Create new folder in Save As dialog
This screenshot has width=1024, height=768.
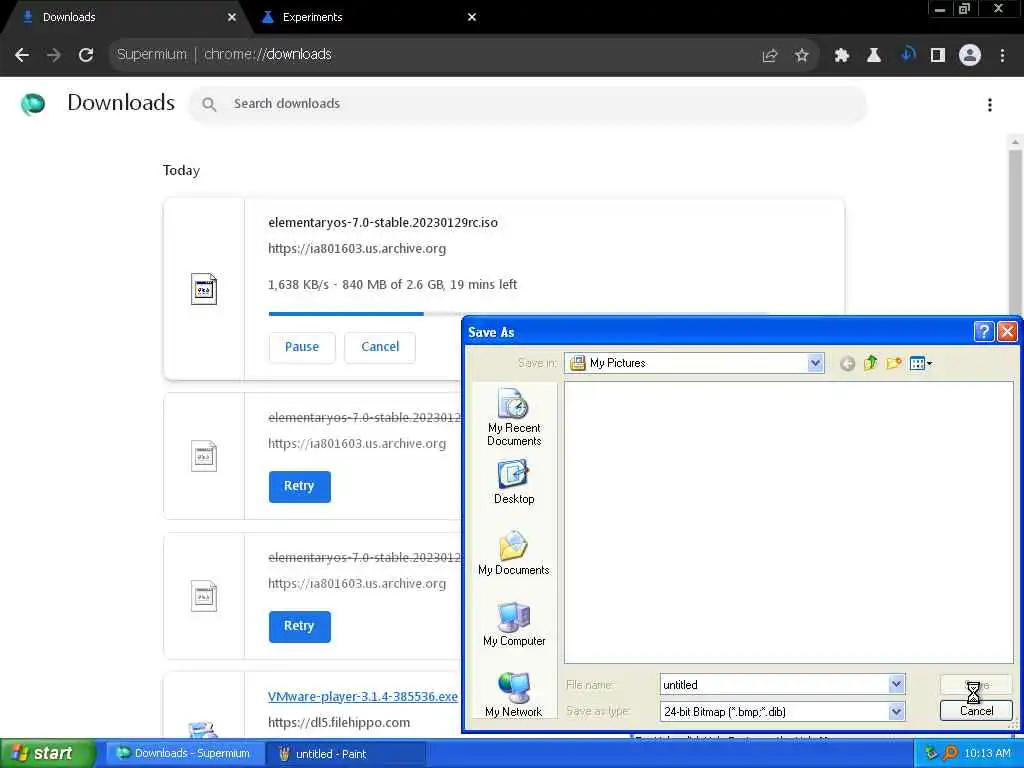pyautogui.click(x=893, y=363)
